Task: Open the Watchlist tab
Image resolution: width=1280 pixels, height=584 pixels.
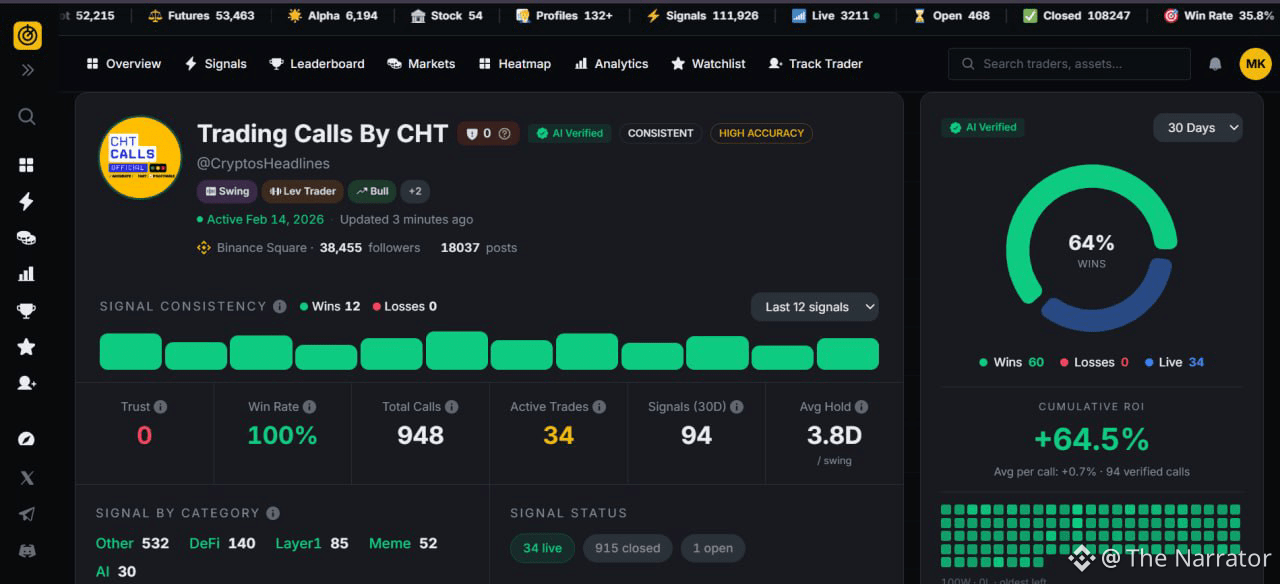Action: tap(708, 64)
